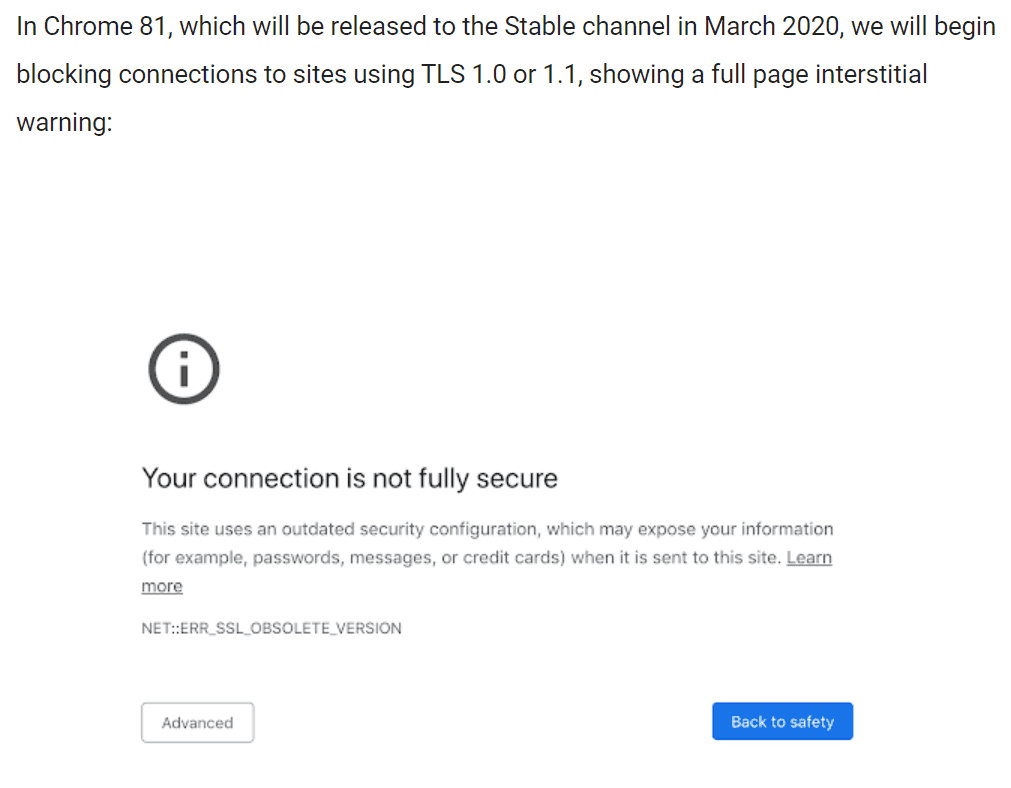Go Back to safety
Viewport: 1011px width, 788px height.
(x=782, y=722)
